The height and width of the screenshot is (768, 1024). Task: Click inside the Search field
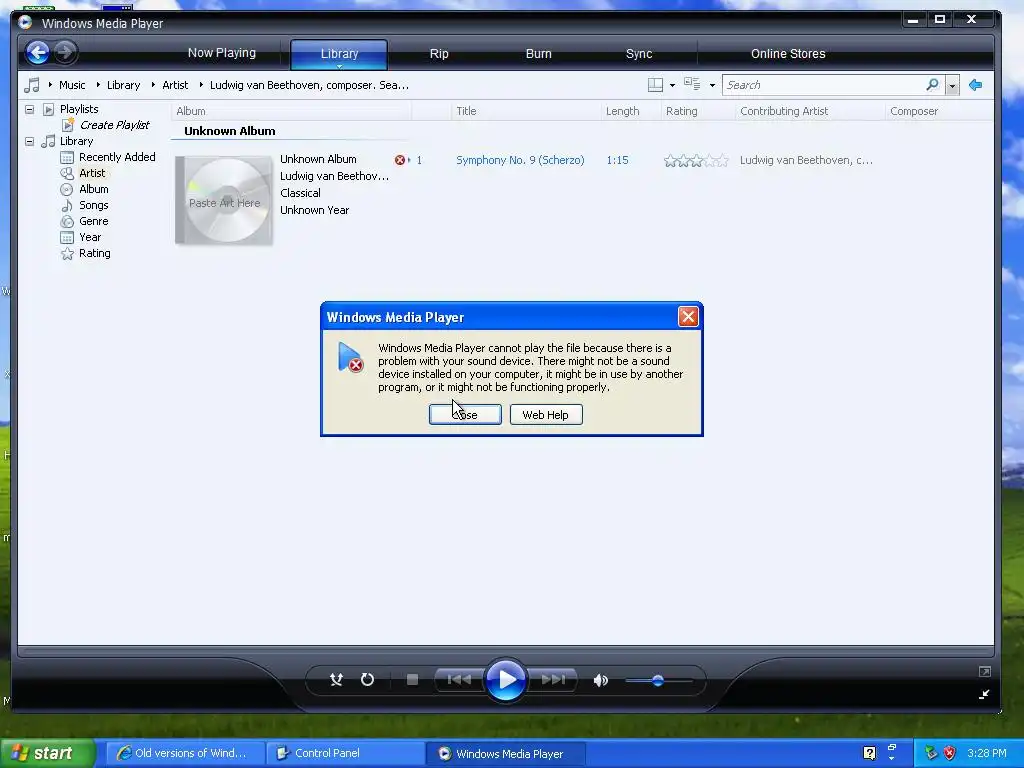click(x=824, y=85)
